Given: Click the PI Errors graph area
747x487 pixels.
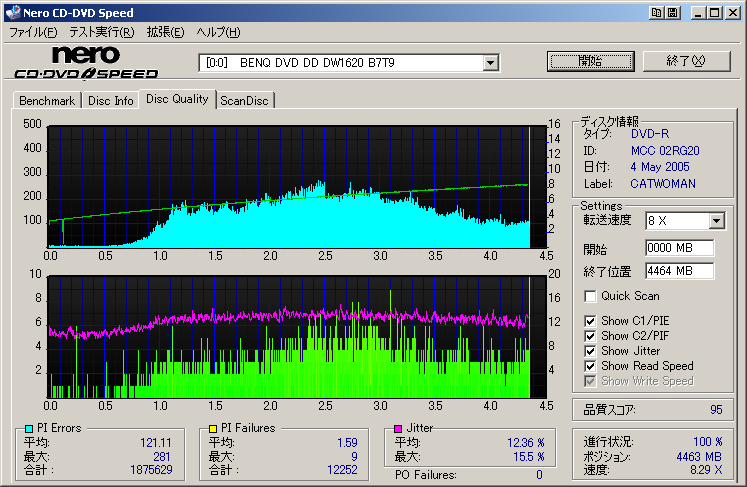Looking at the screenshot, I should pyautogui.click(x=297, y=187).
